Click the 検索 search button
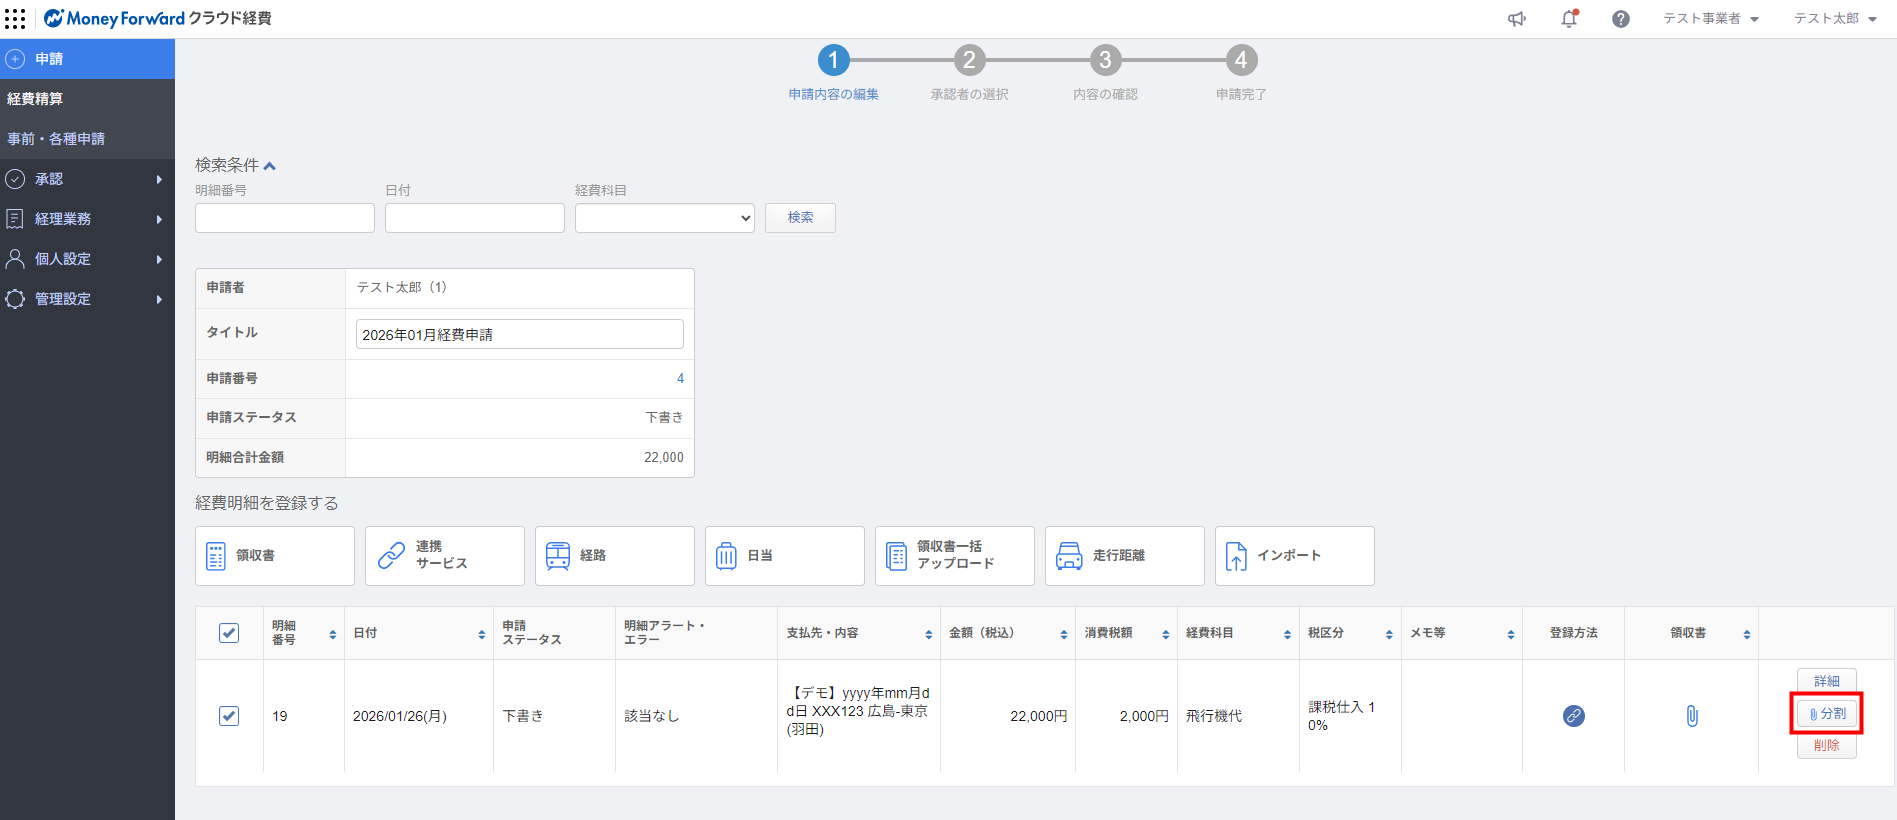Image resolution: width=1897 pixels, height=820 pixels. (800, 218)
